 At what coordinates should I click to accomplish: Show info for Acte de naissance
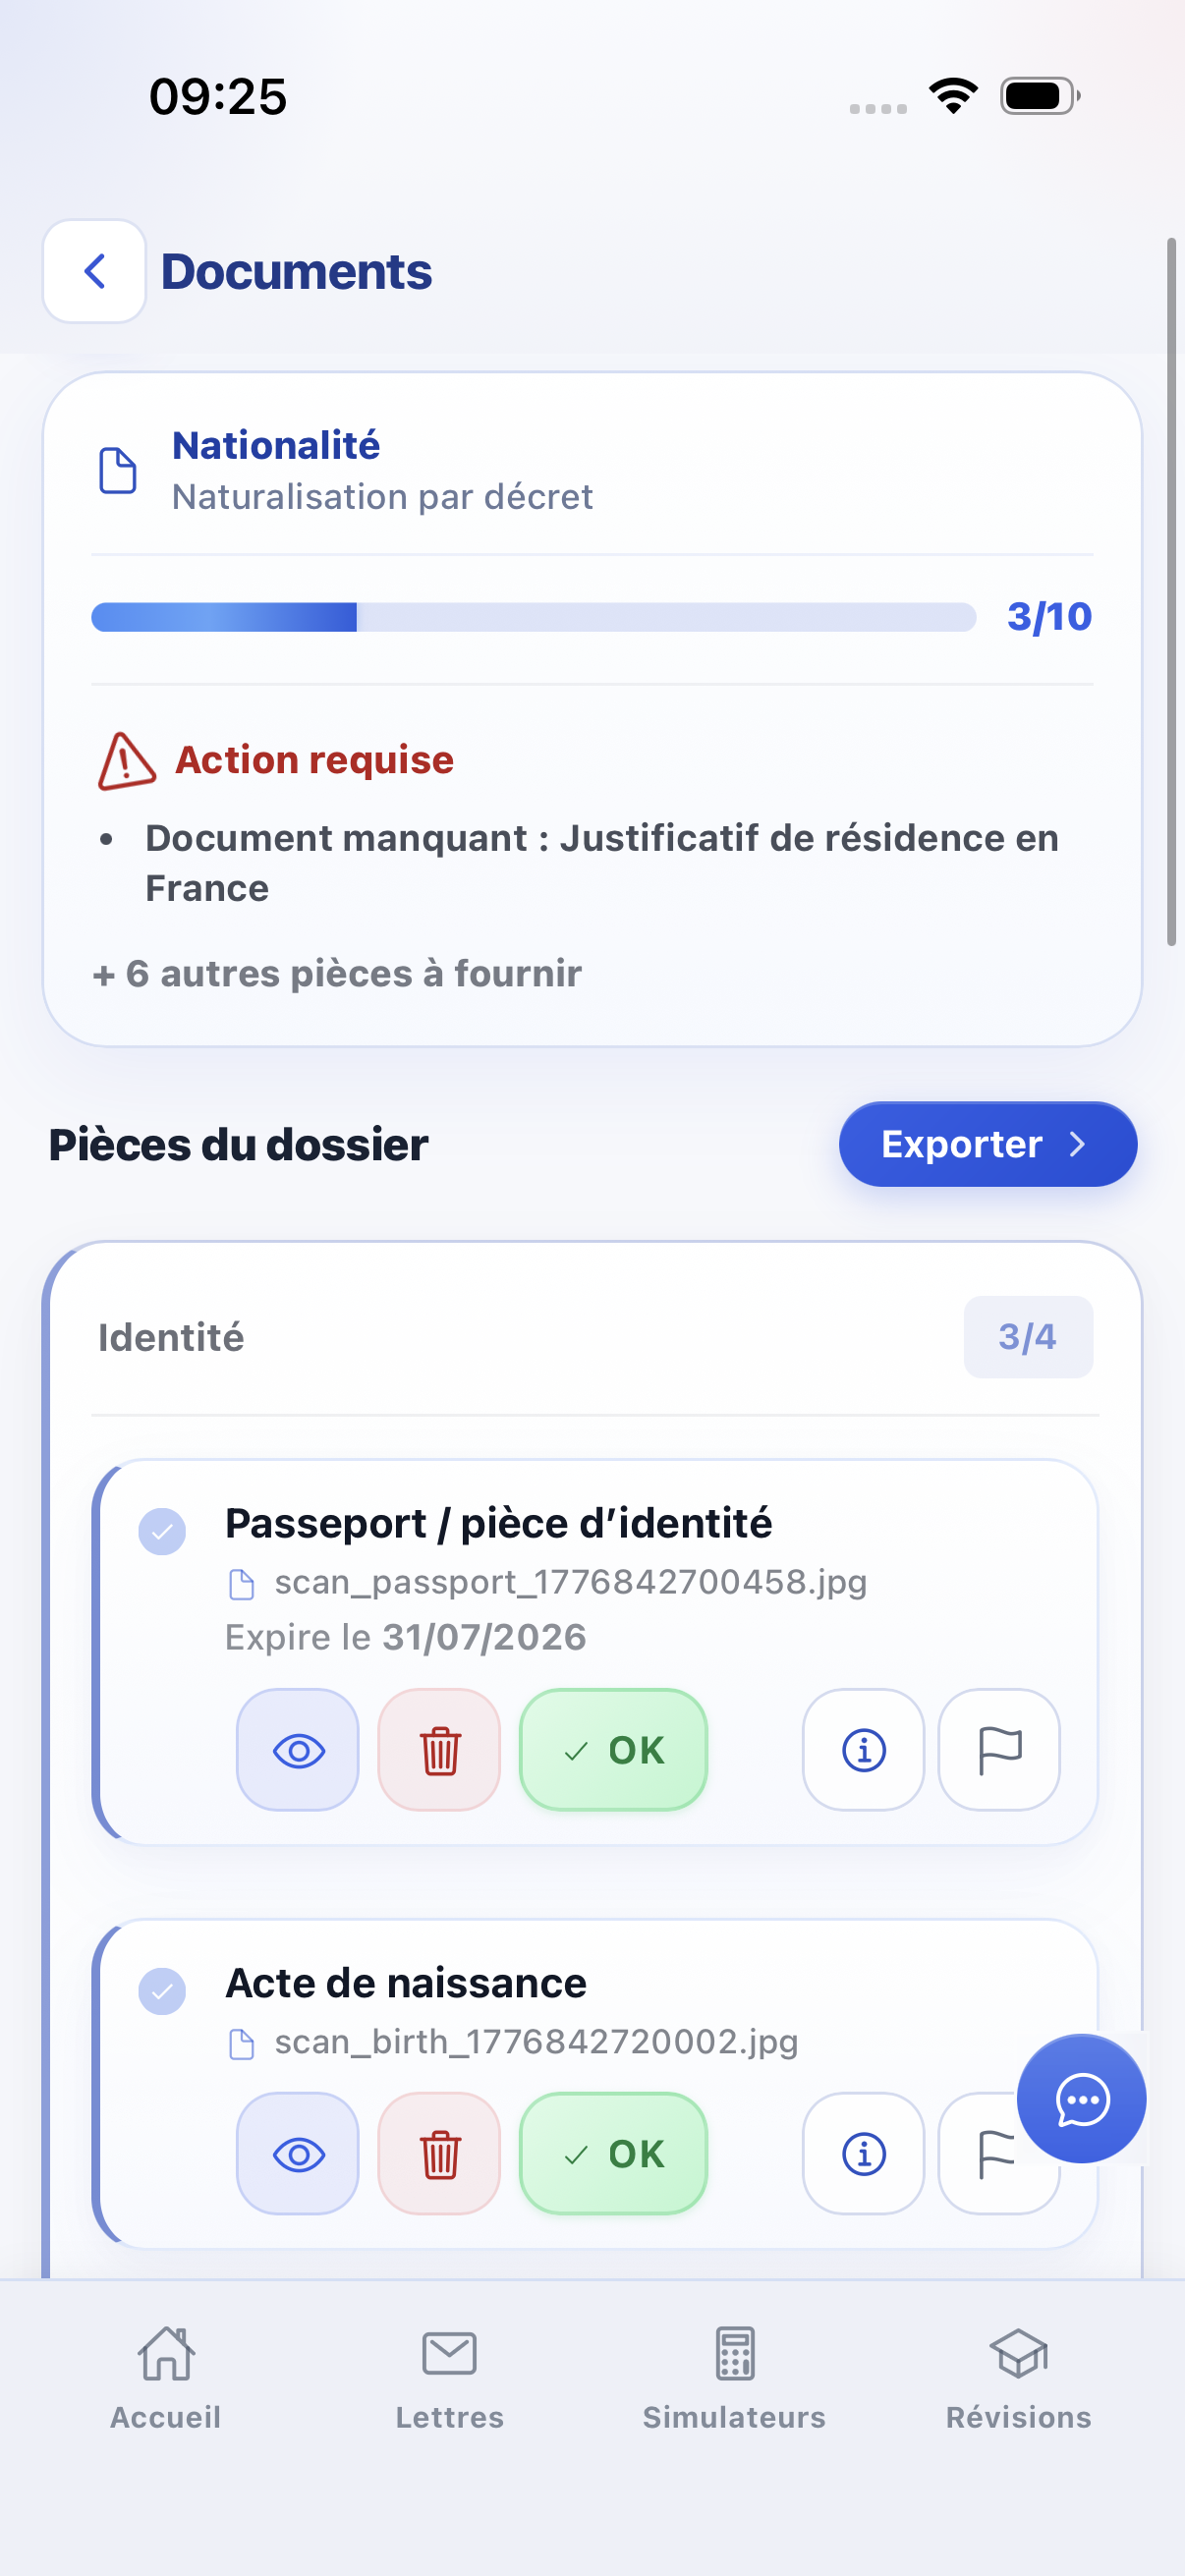tap(863, 2153)
